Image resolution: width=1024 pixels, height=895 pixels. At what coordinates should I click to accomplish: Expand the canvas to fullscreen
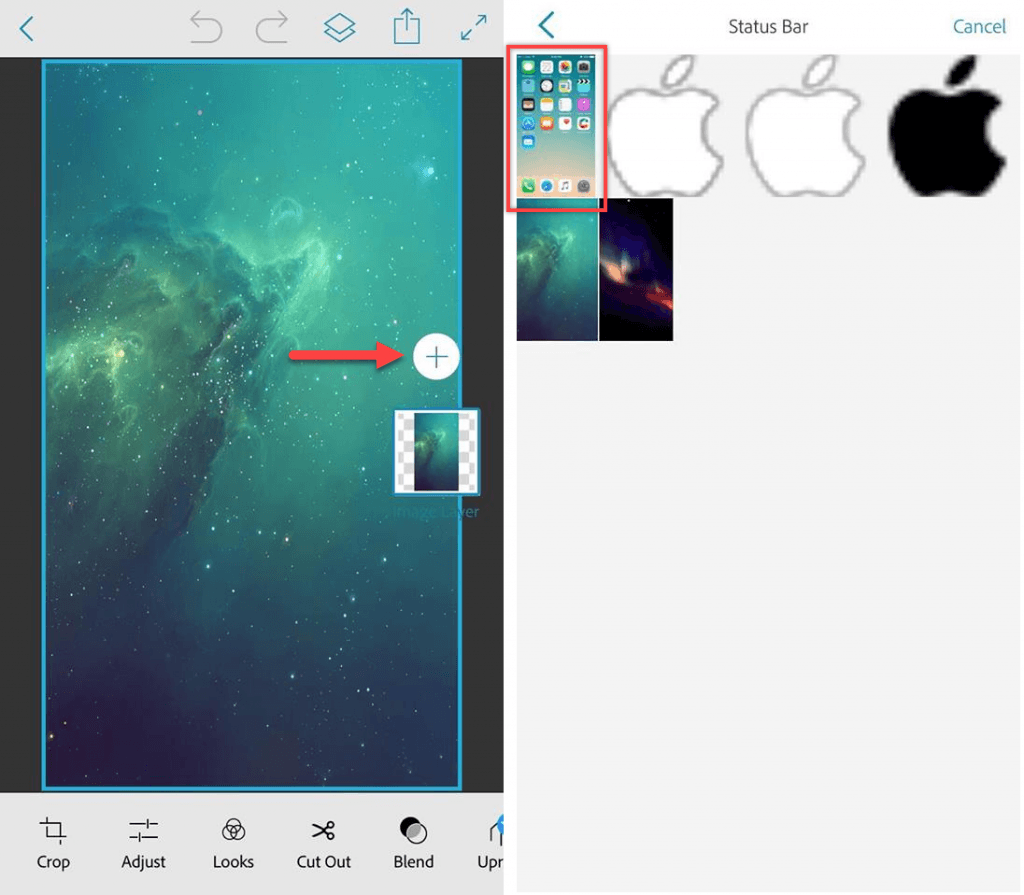(473, 29)
